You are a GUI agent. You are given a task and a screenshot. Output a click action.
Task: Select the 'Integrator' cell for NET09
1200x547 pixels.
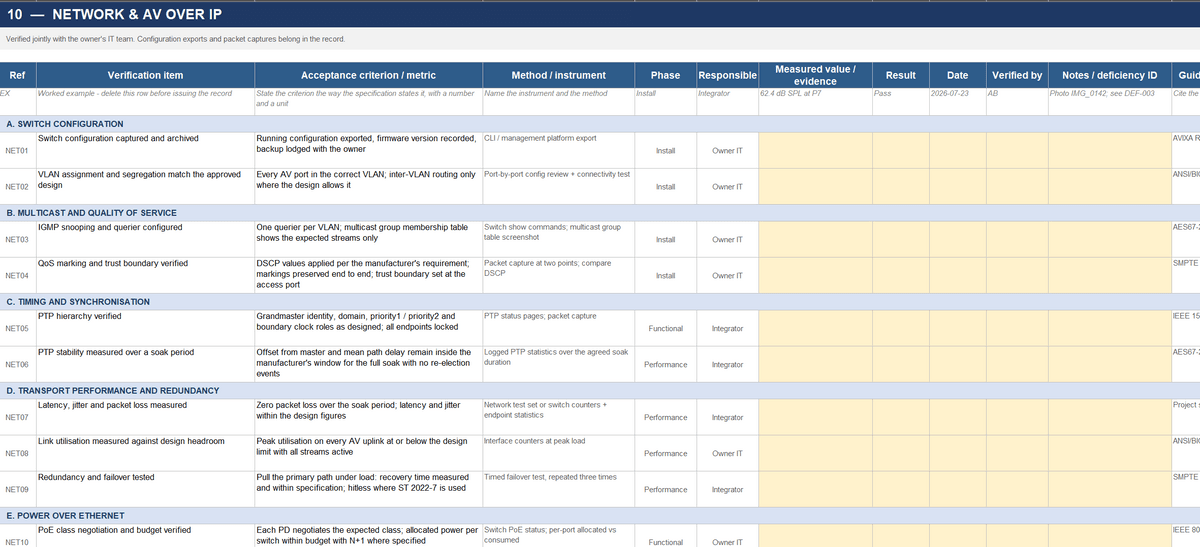(x=727, y=490)
